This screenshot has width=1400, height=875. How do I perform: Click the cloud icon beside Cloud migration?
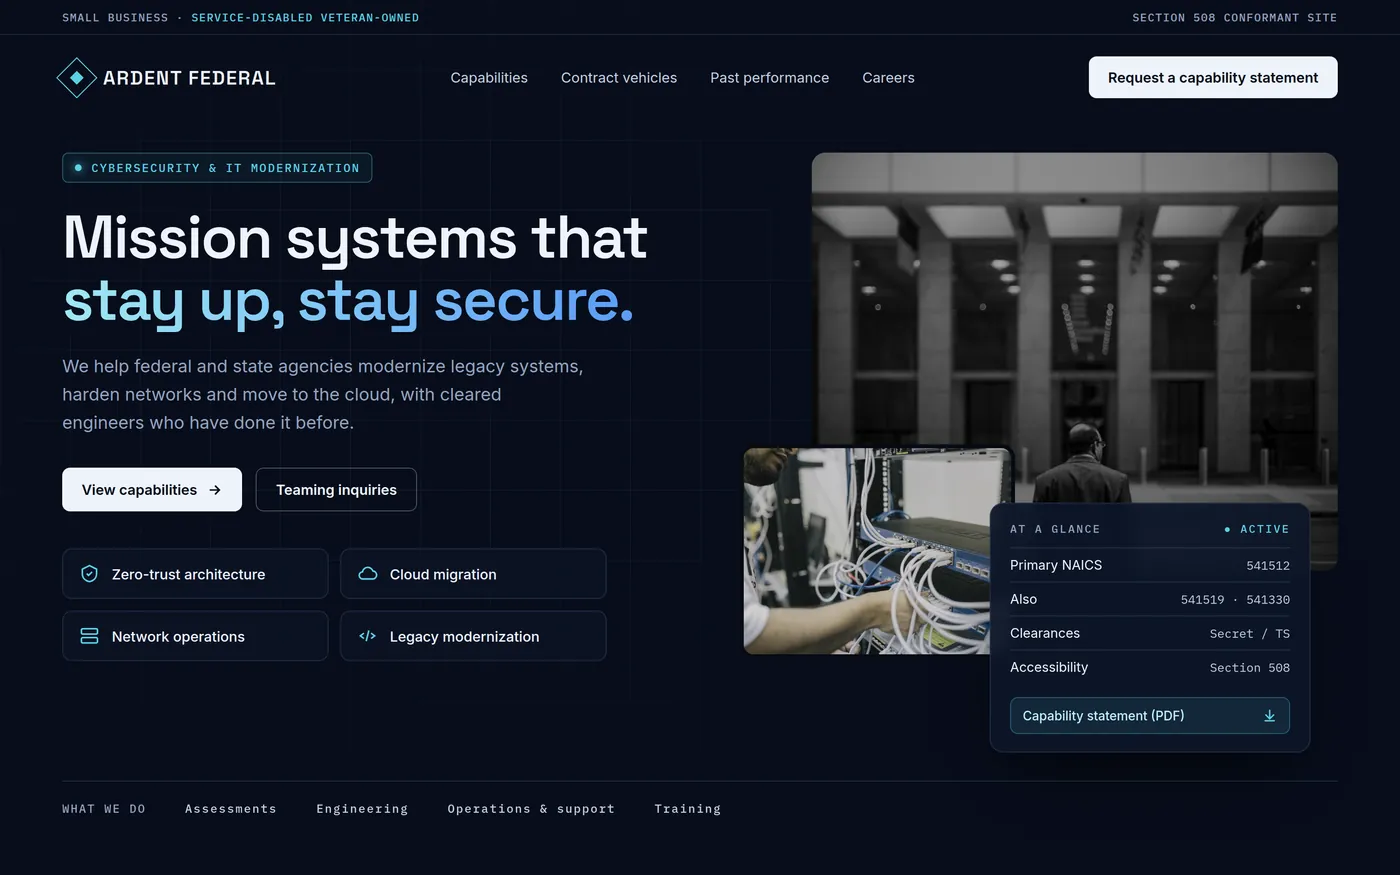pyautogui.click(x=367, y=574)
